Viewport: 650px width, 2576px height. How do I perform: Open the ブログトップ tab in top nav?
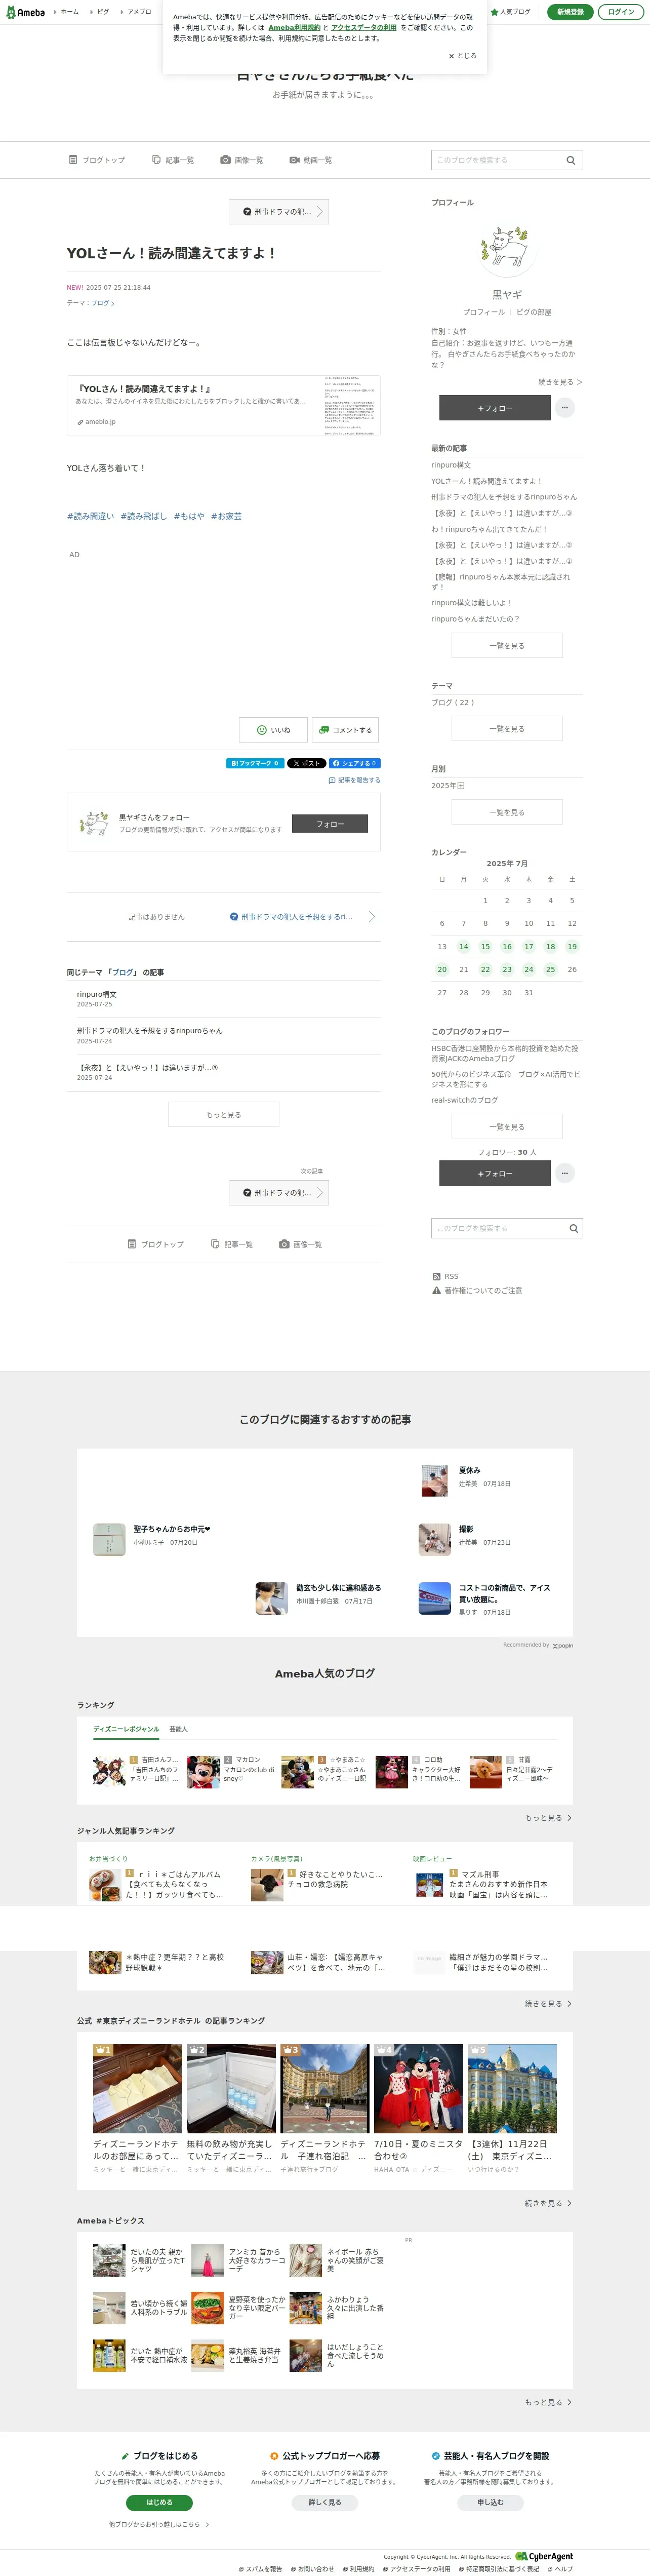[97, 160]
